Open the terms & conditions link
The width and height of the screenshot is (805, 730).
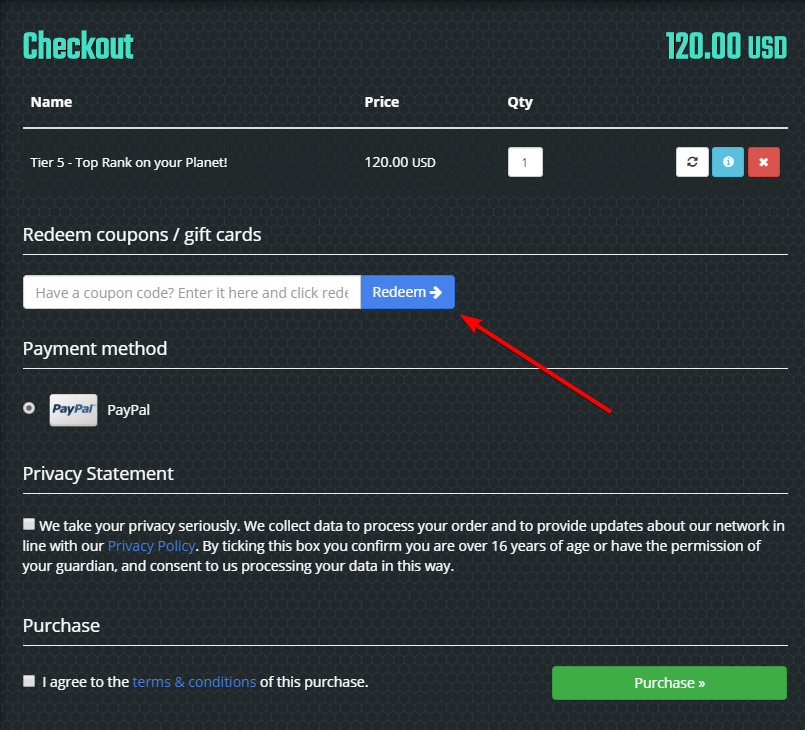pyautogui.click(x=194, y=682)
